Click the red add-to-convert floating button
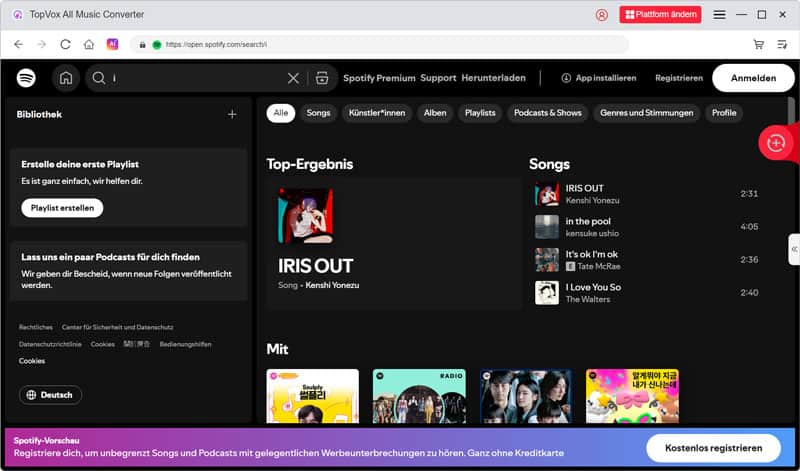Viewport: 800px width, 471px height. pyautogui.click(x=776, y=143)
